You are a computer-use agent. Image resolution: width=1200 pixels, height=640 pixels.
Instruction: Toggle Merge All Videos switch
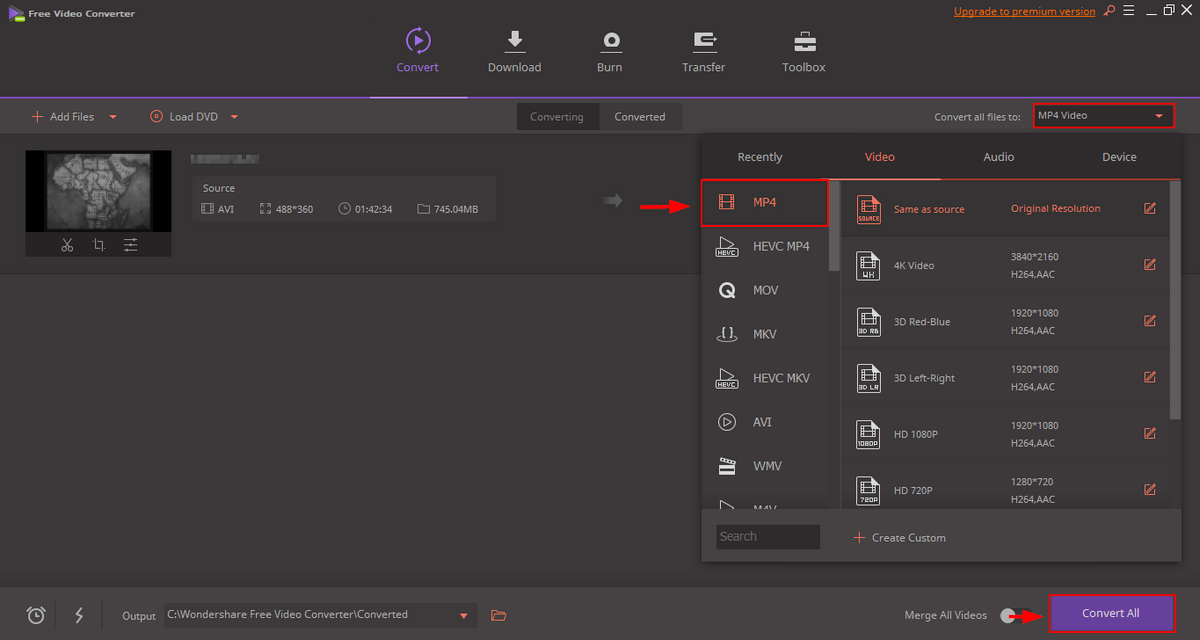[x=1009, y=615]
